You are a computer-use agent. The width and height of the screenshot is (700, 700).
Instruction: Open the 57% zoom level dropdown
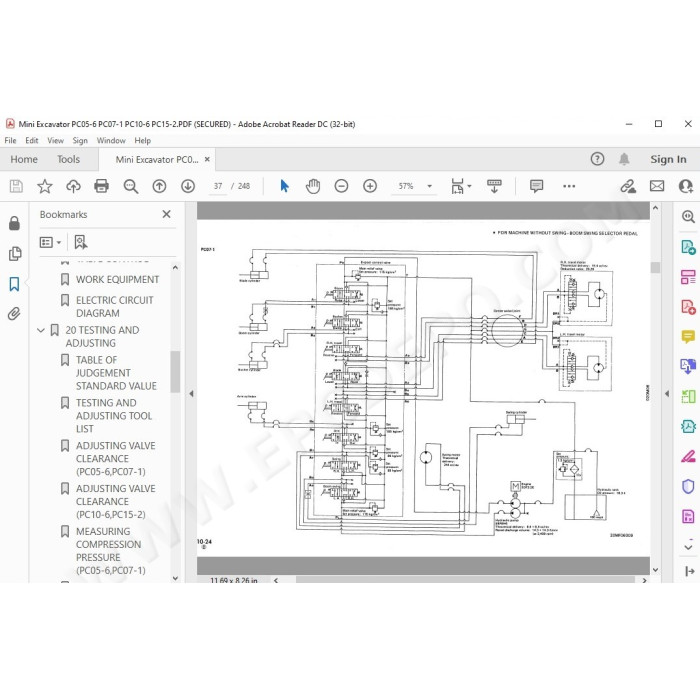point(429,186)
